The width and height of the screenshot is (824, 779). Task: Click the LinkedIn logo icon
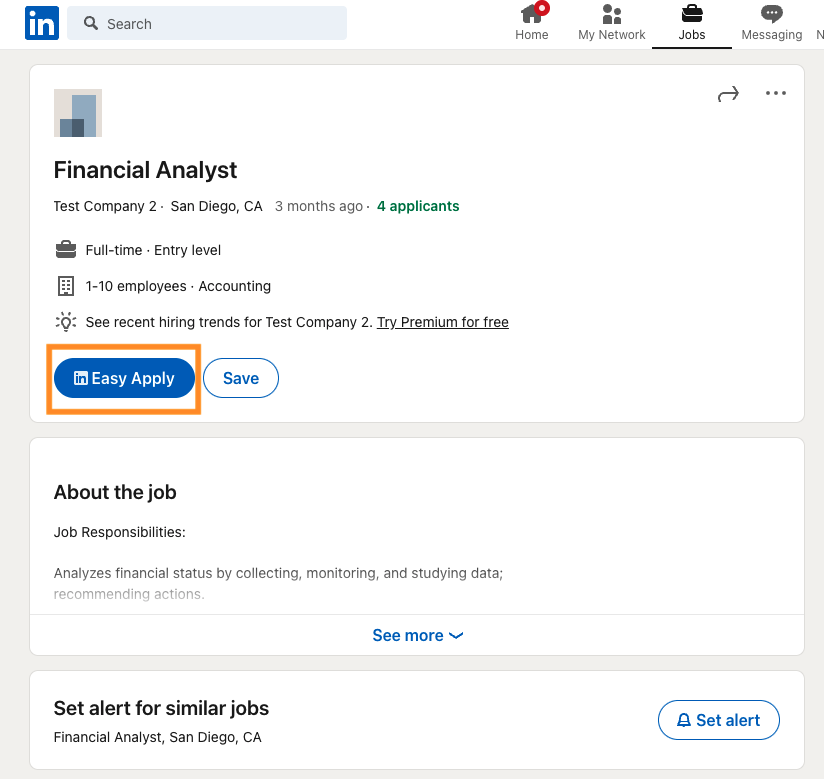[42, 23]
